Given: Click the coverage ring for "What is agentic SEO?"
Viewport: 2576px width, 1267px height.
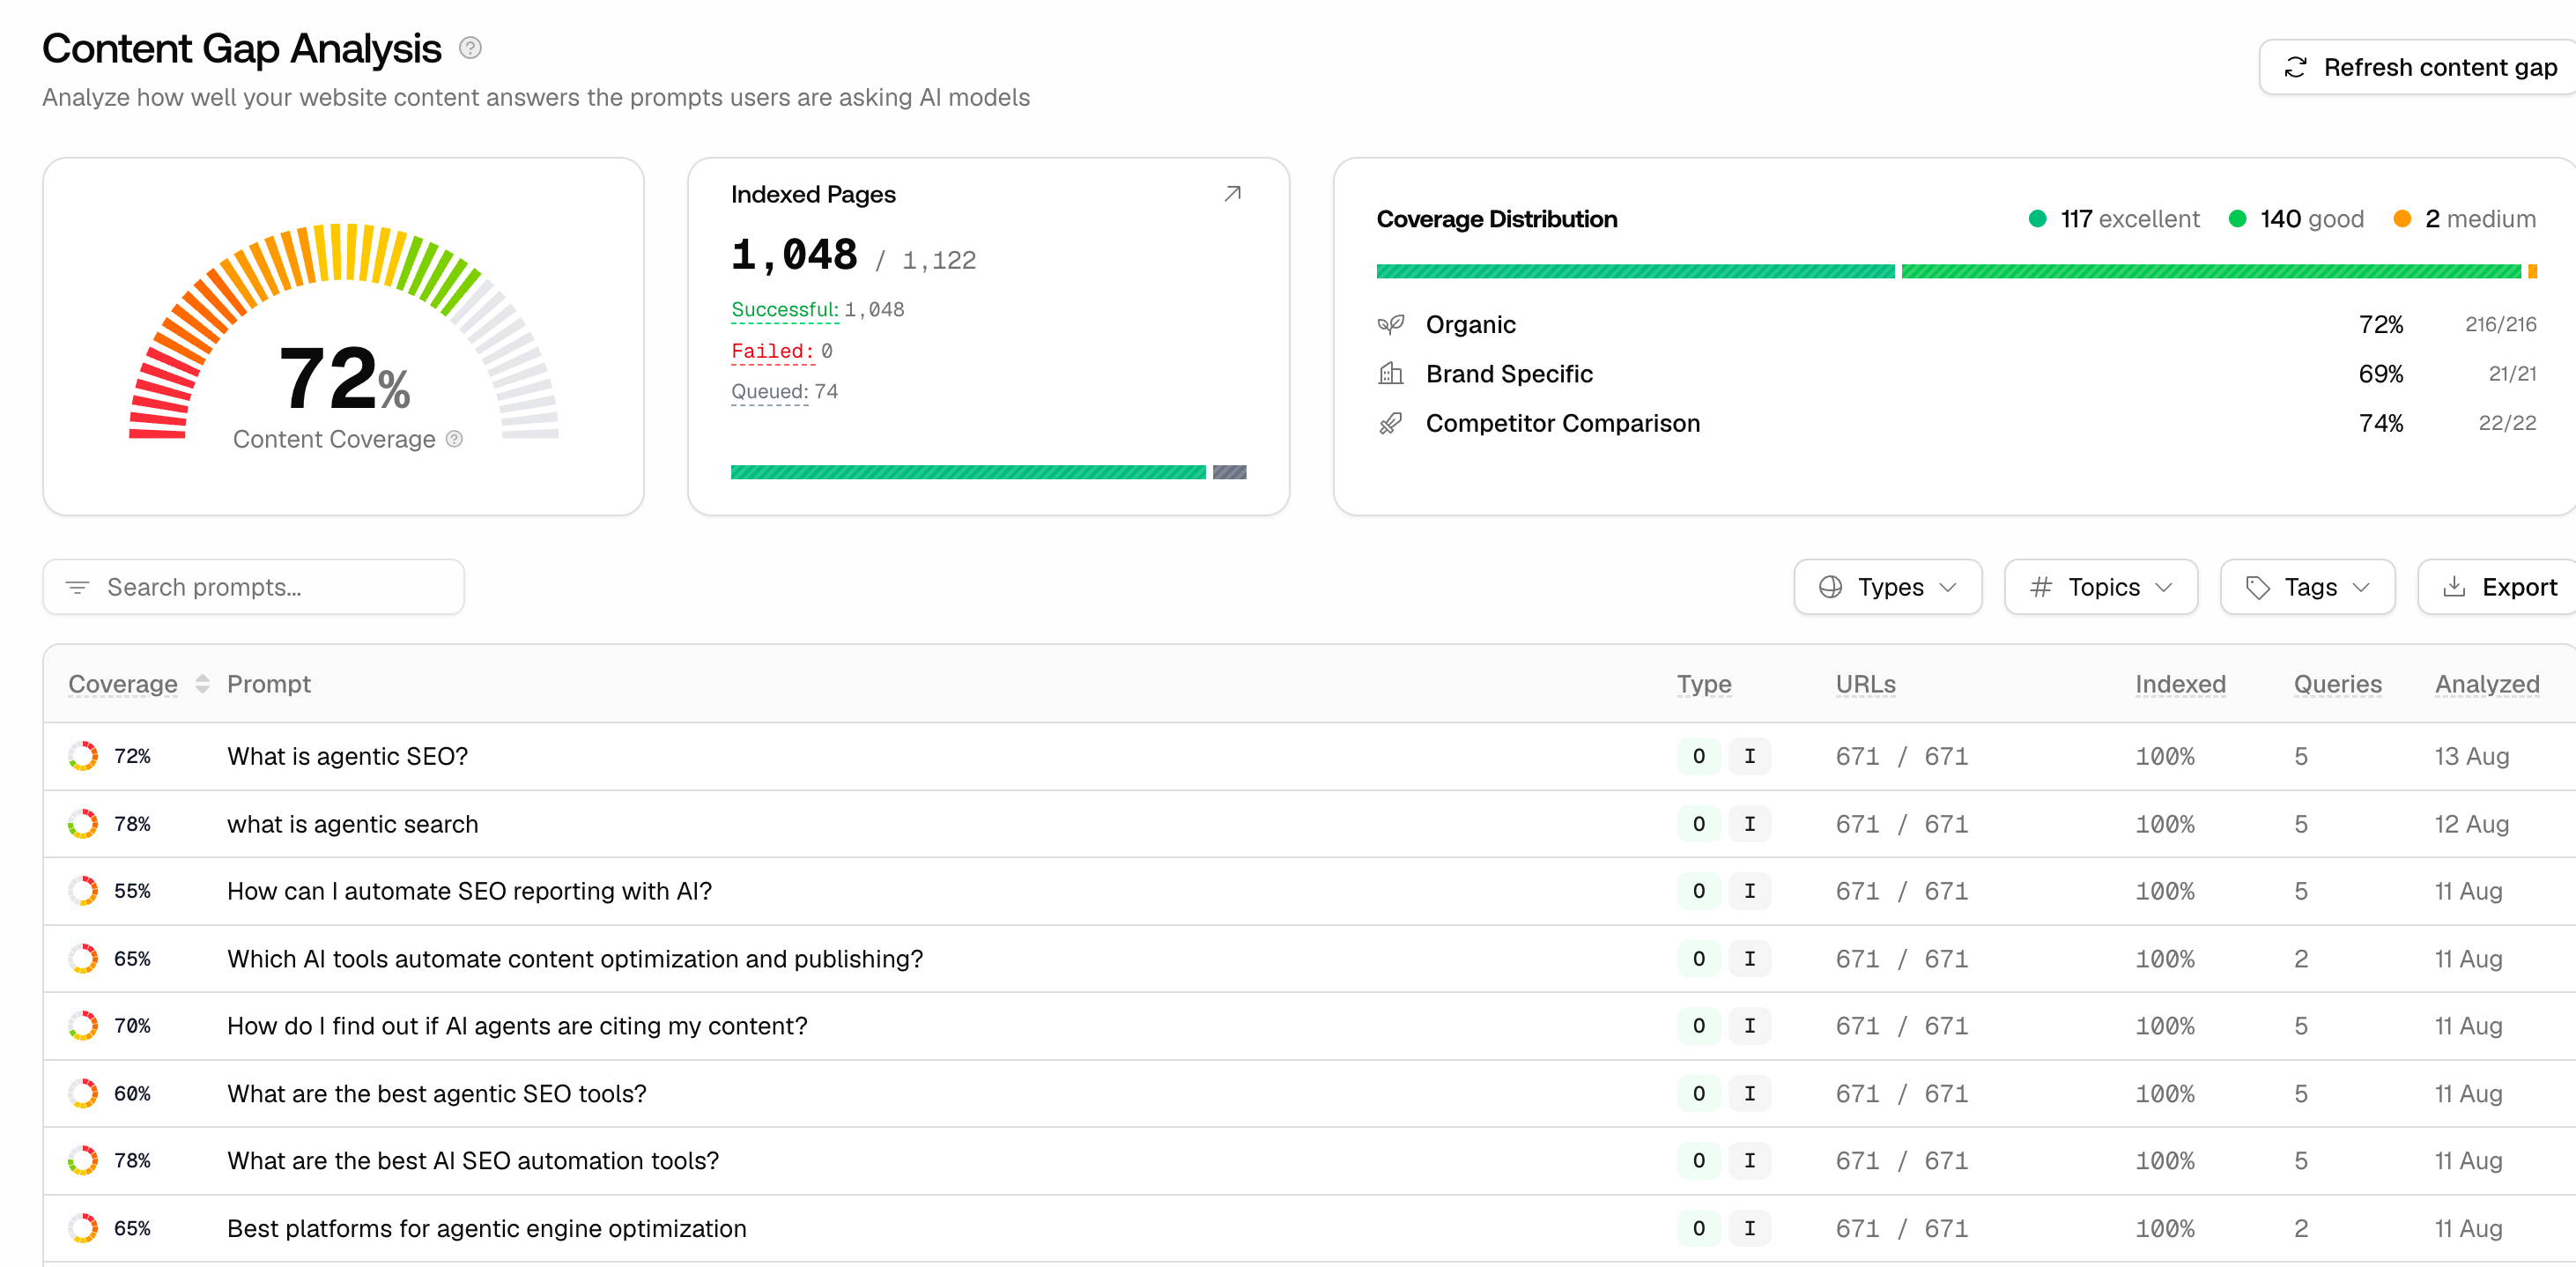Looking at the screenshot, I should [83, 756].
